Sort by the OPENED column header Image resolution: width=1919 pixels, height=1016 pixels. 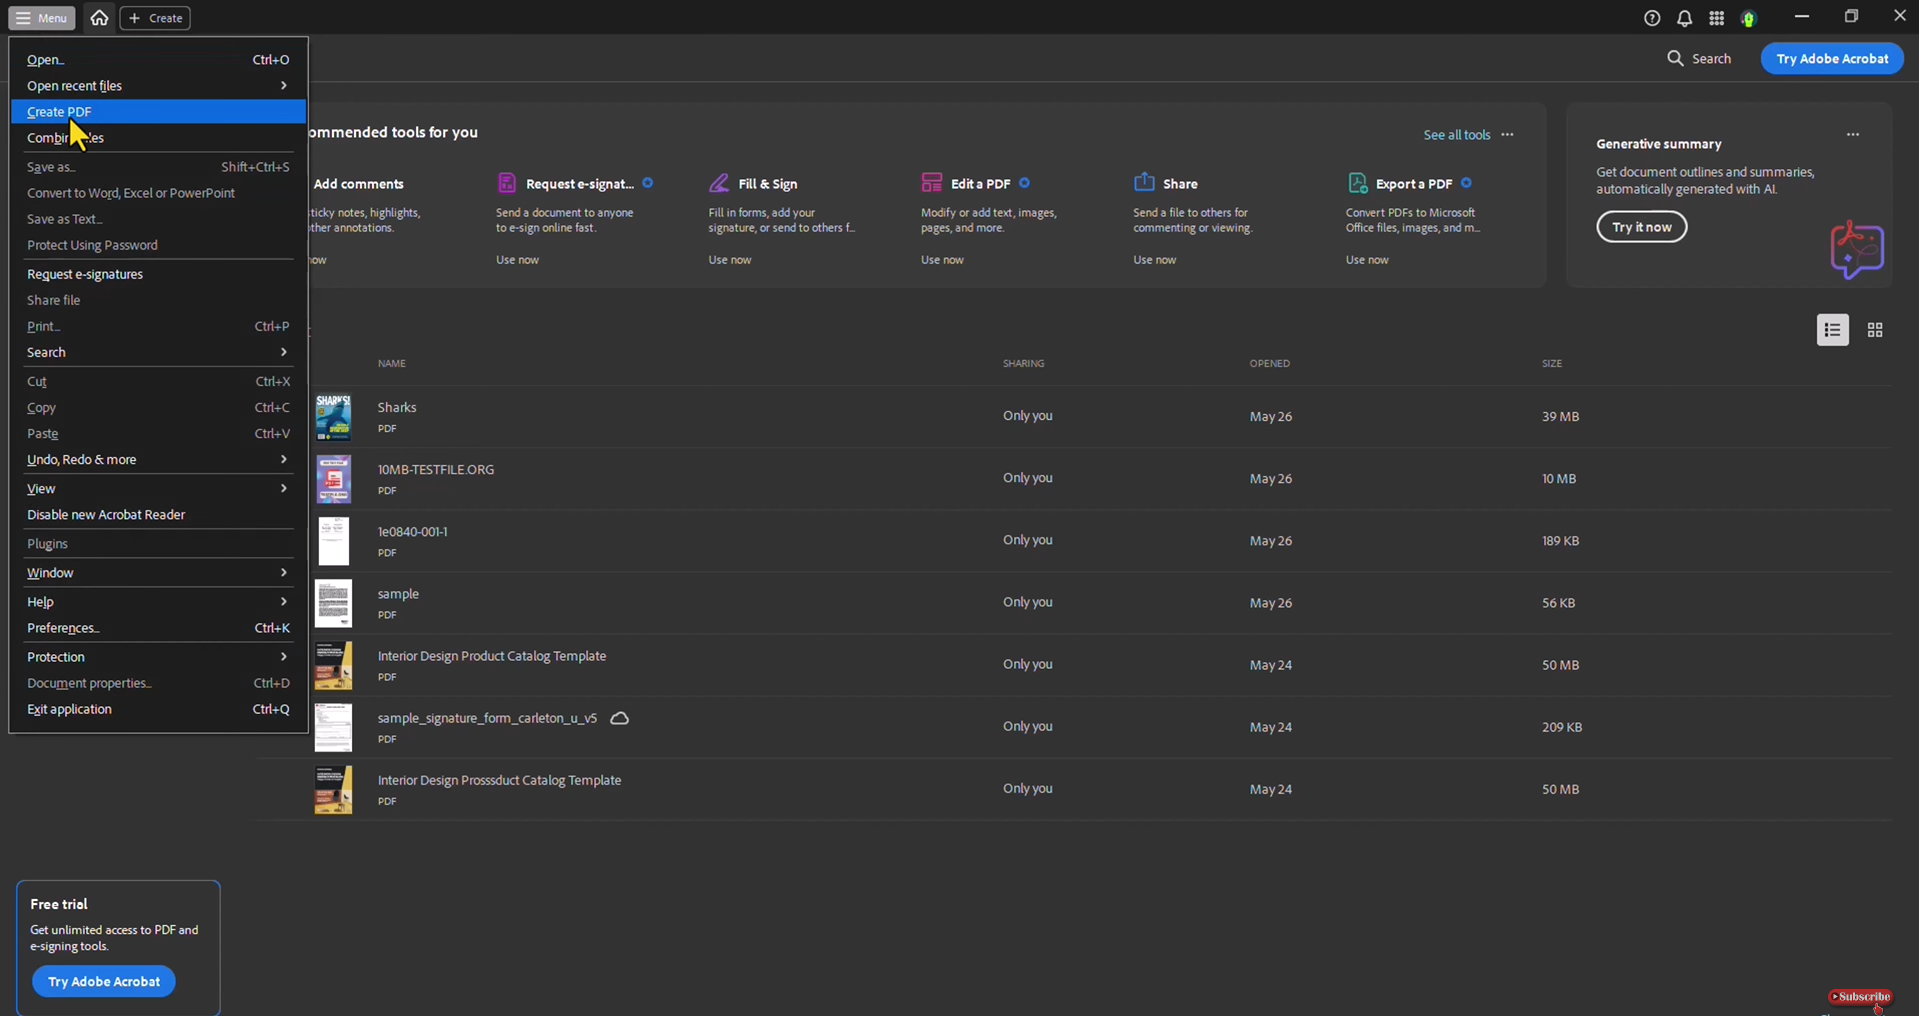pos(1269,363)
